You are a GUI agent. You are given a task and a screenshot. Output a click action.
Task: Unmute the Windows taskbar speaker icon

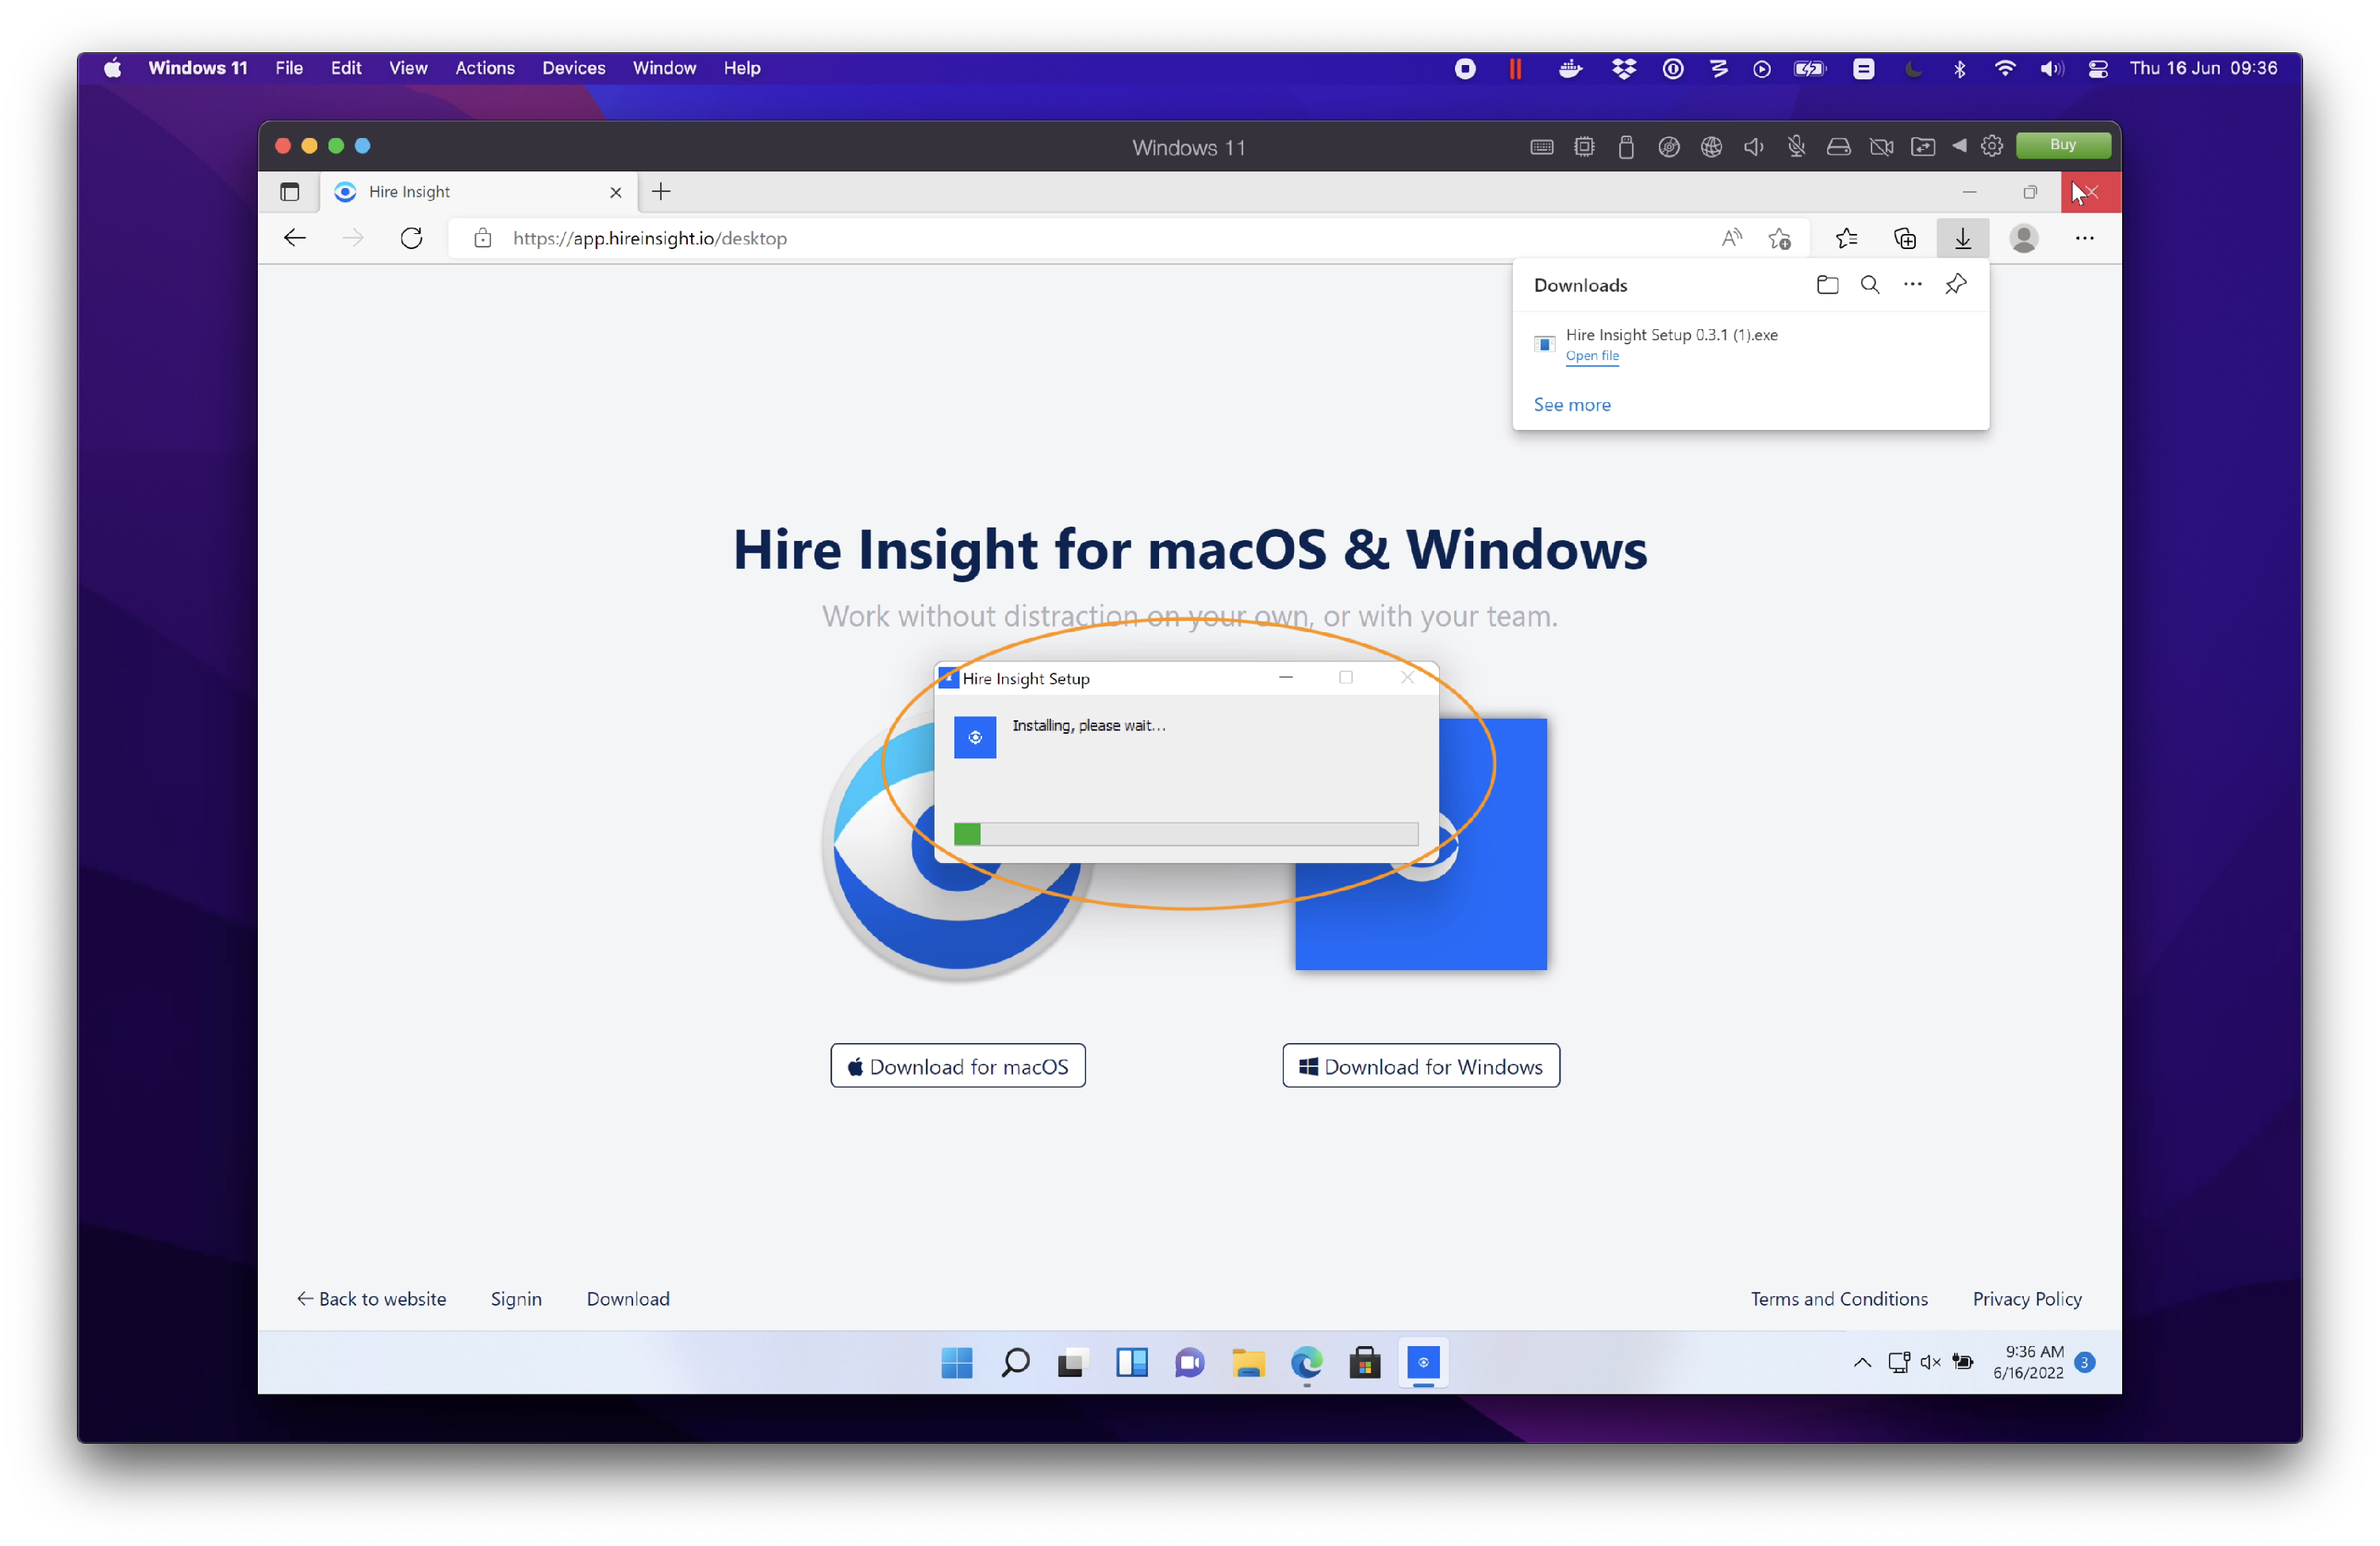click(x=1929, y=1363)
